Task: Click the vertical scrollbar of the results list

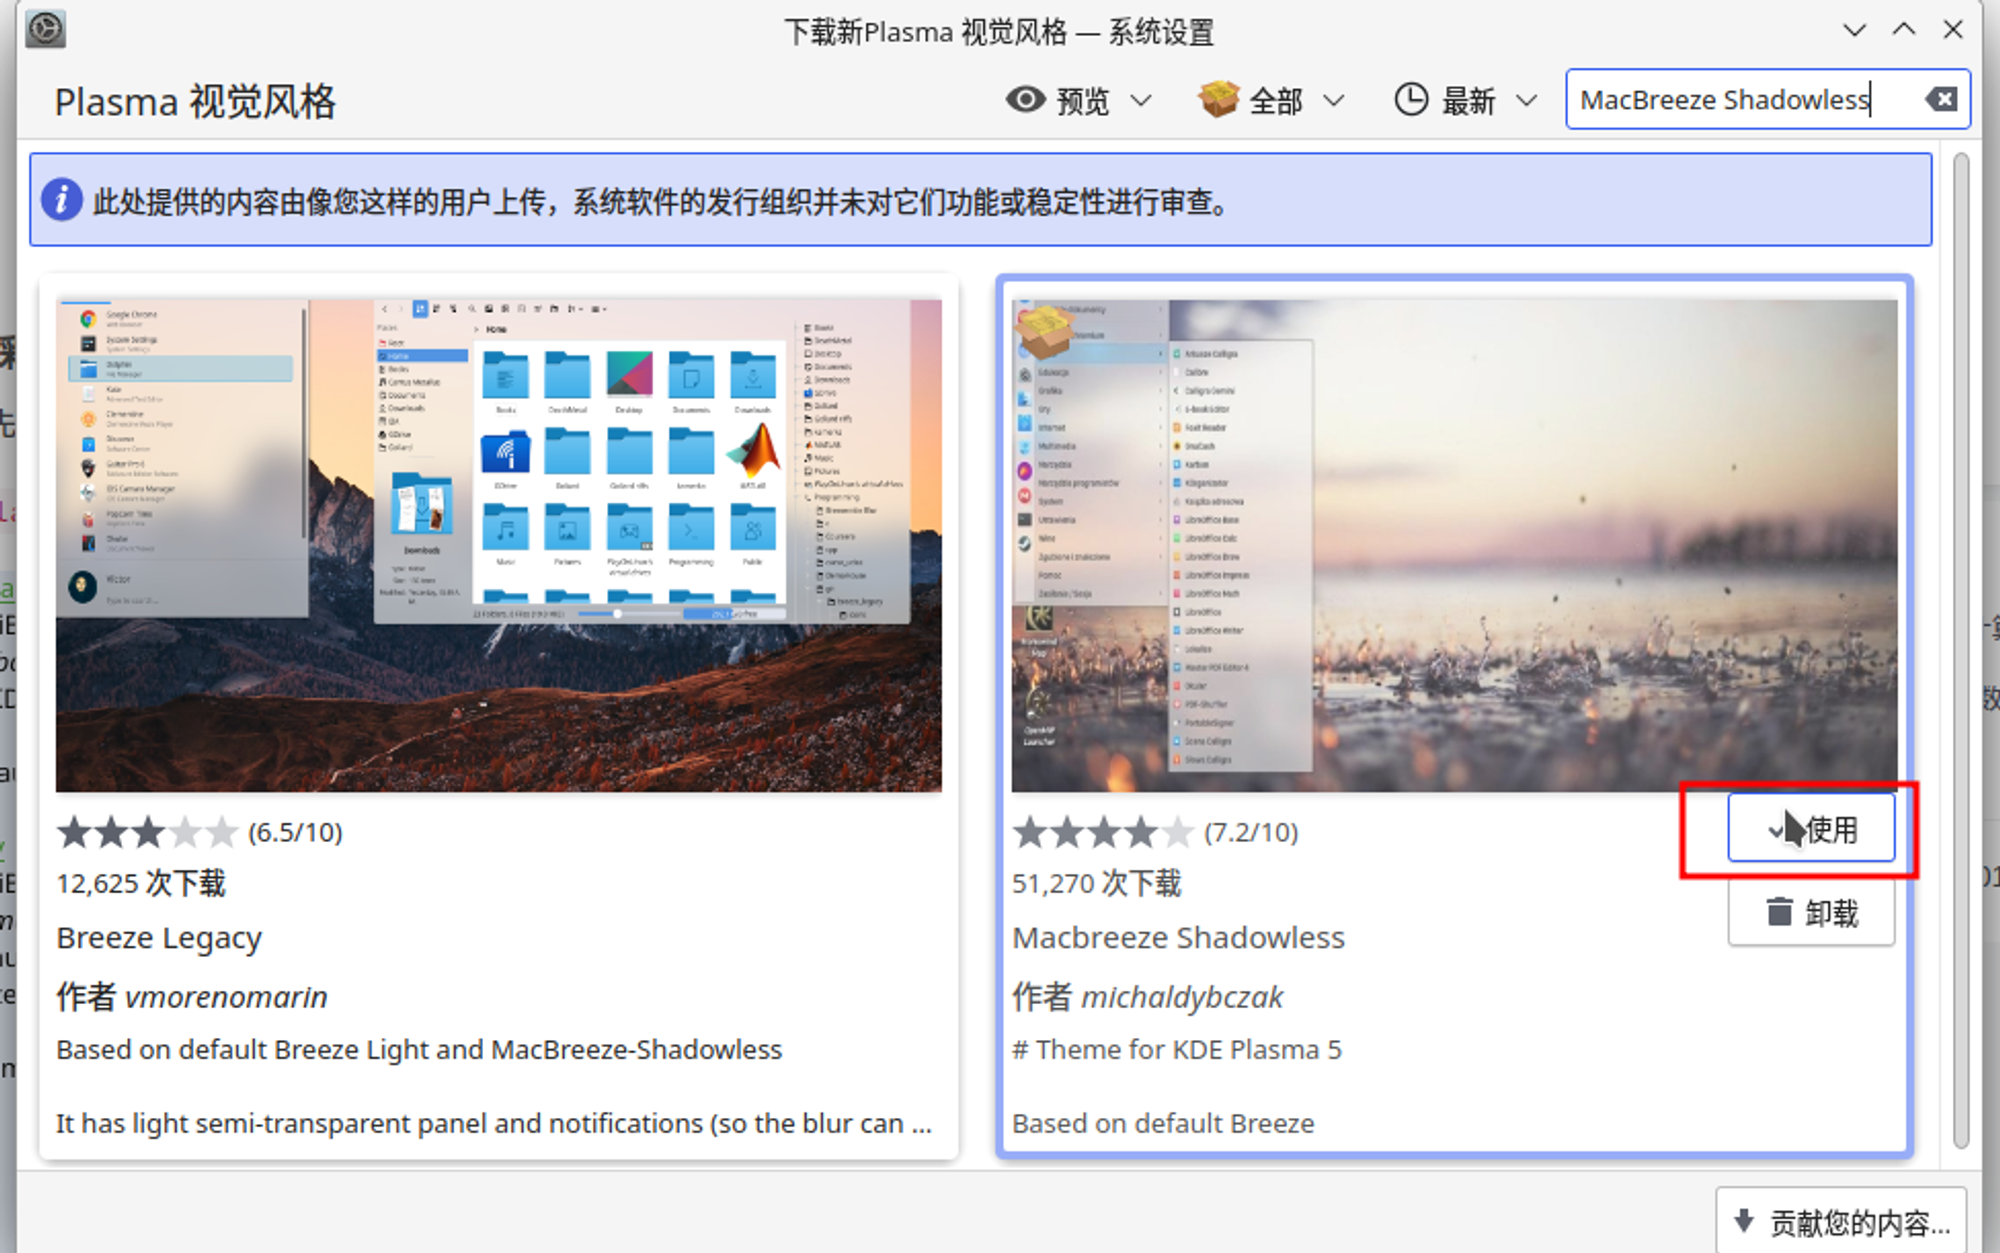Action: [1960, 650]
